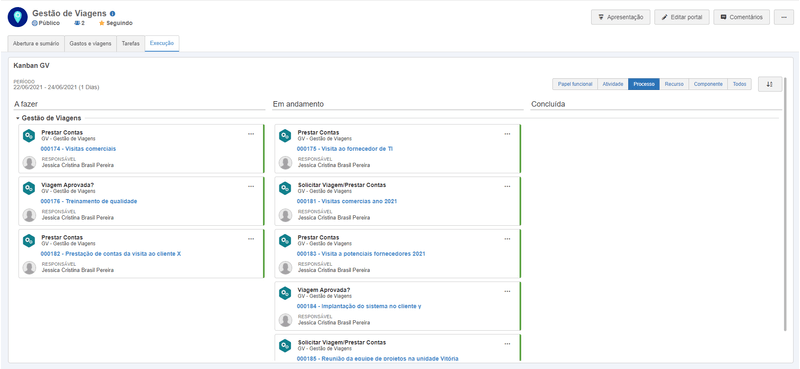Open the members count showing 2
Image resolution: width=800 pixels, height=369 pixels.
[x=79, y=23]
